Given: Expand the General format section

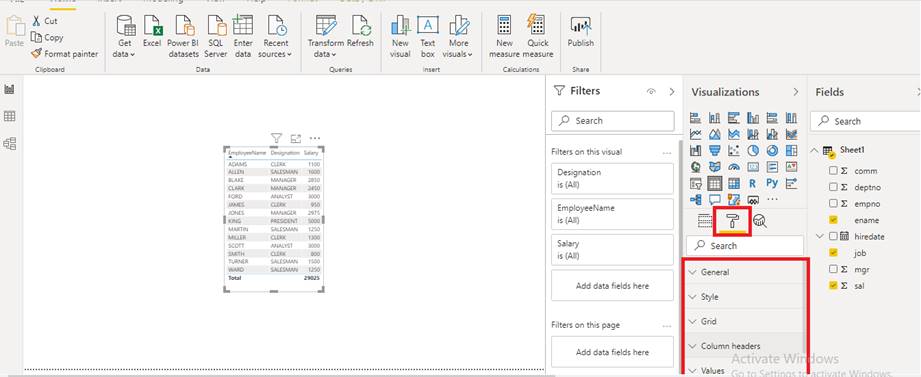Looking at the screenshot, I should (x=745, y=272).
